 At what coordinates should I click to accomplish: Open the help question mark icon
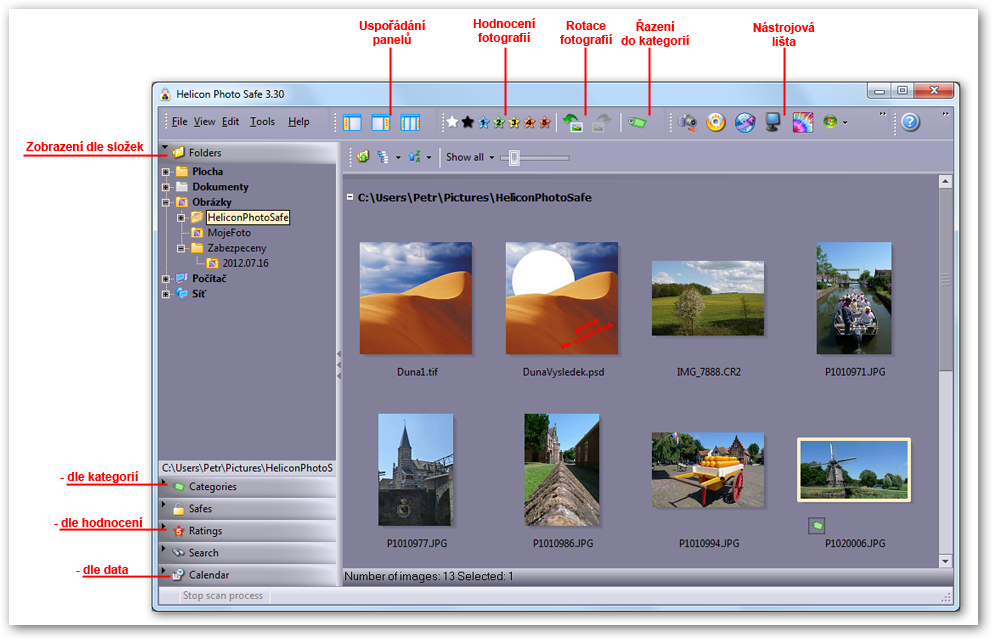910,122
